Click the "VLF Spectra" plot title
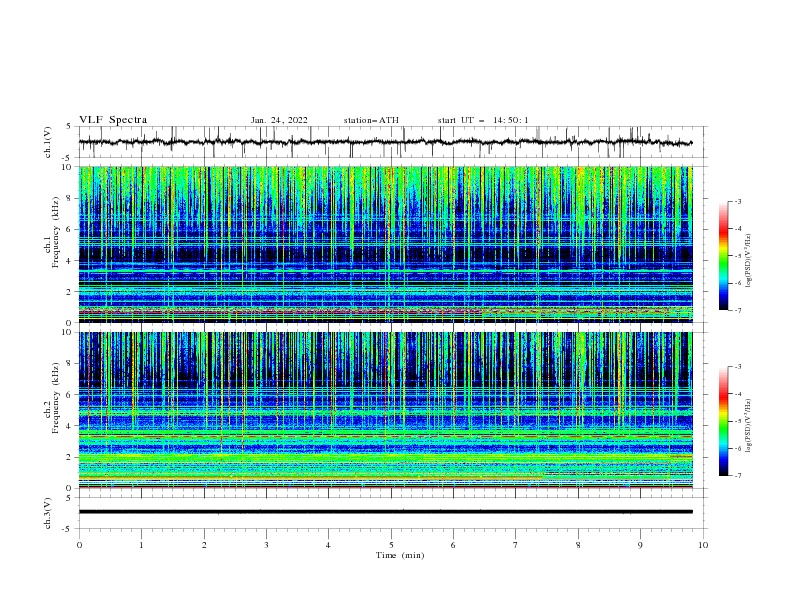This screenshot has width=792, height=612. pos(113,120)
